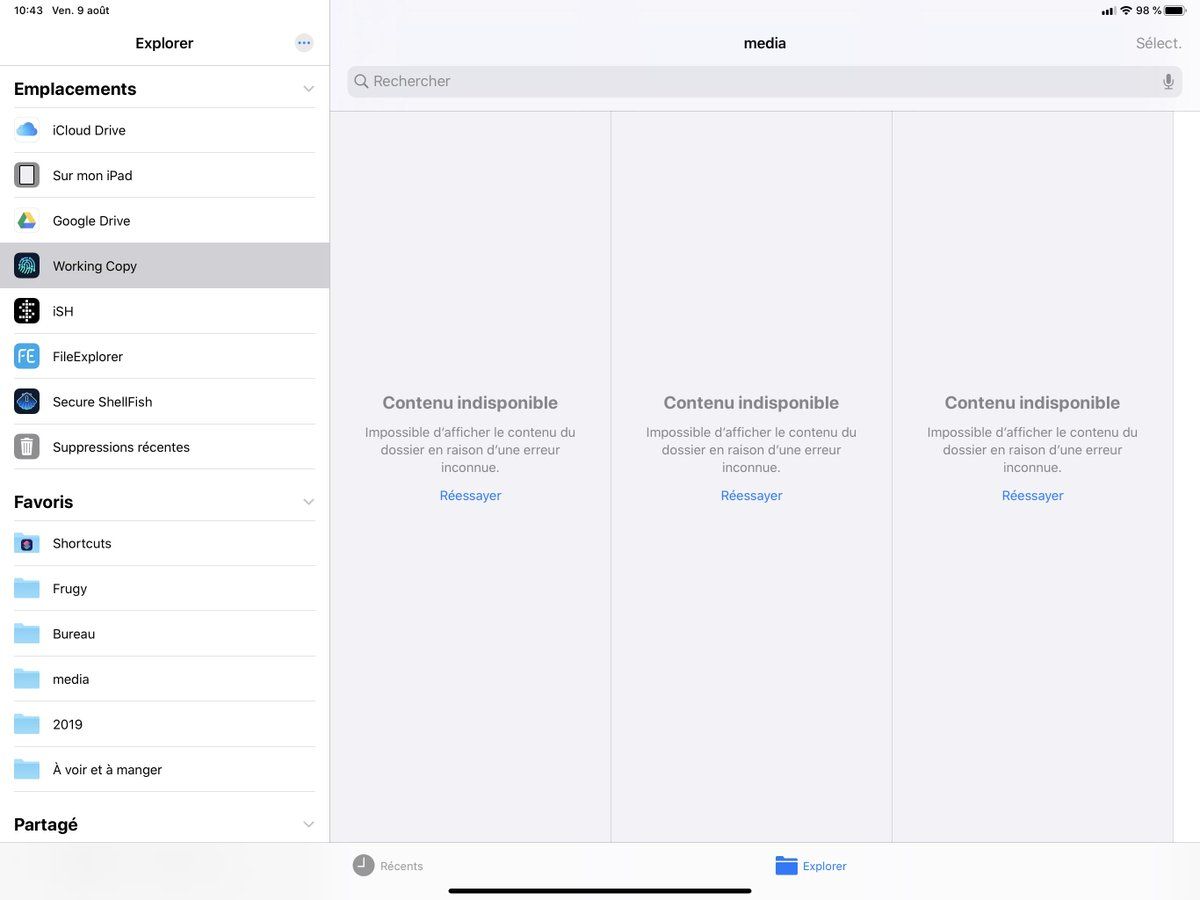1200x900 pixels.
Task: Click the Rechercher search field
Action: click(x=760, y=82)
